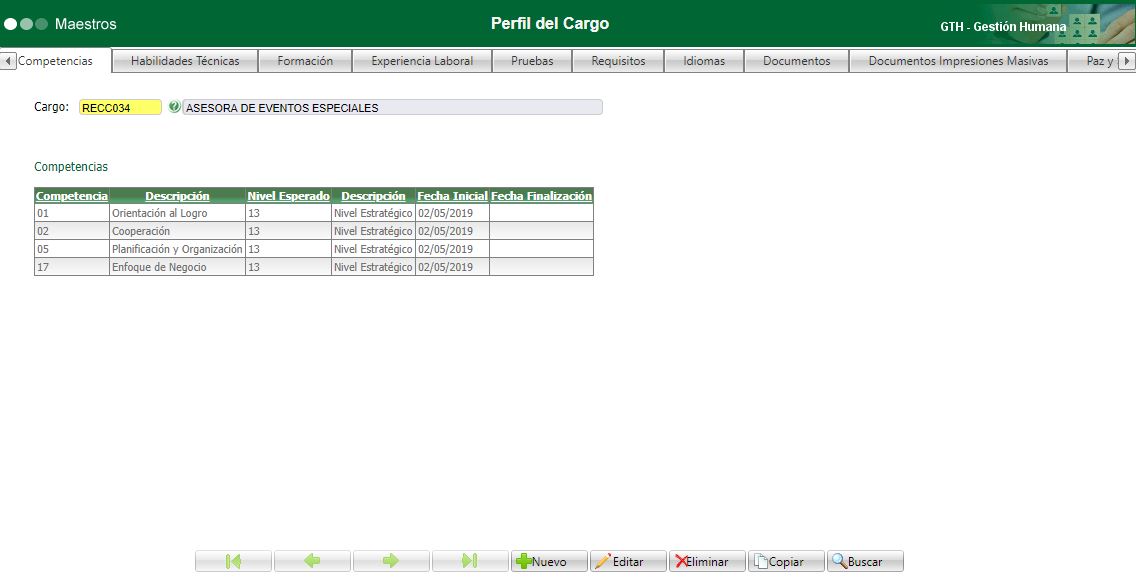Click the Editar button
The width and height of the screenshot is (1136, 577).
tap(628, 561)
